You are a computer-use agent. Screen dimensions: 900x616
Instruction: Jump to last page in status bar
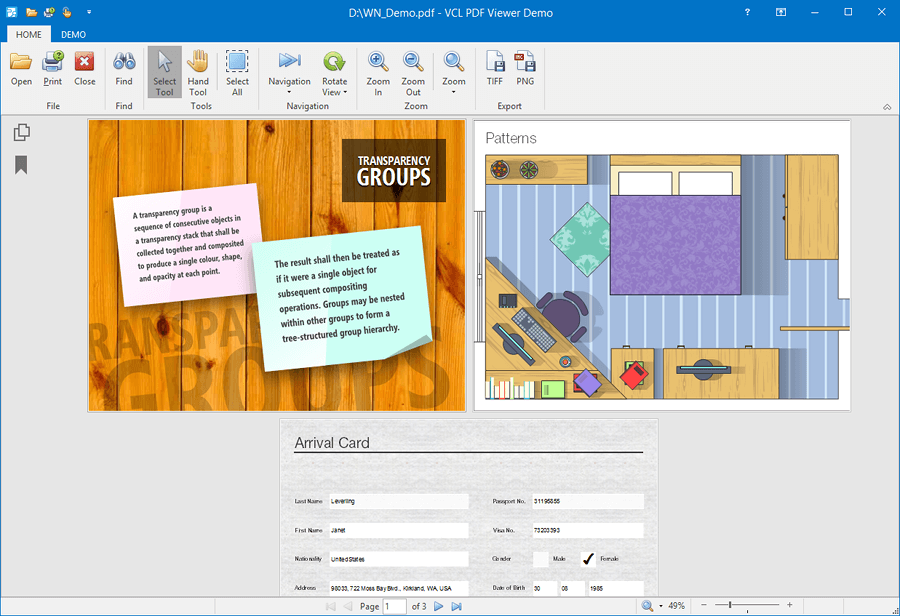[x=457, y=606]
